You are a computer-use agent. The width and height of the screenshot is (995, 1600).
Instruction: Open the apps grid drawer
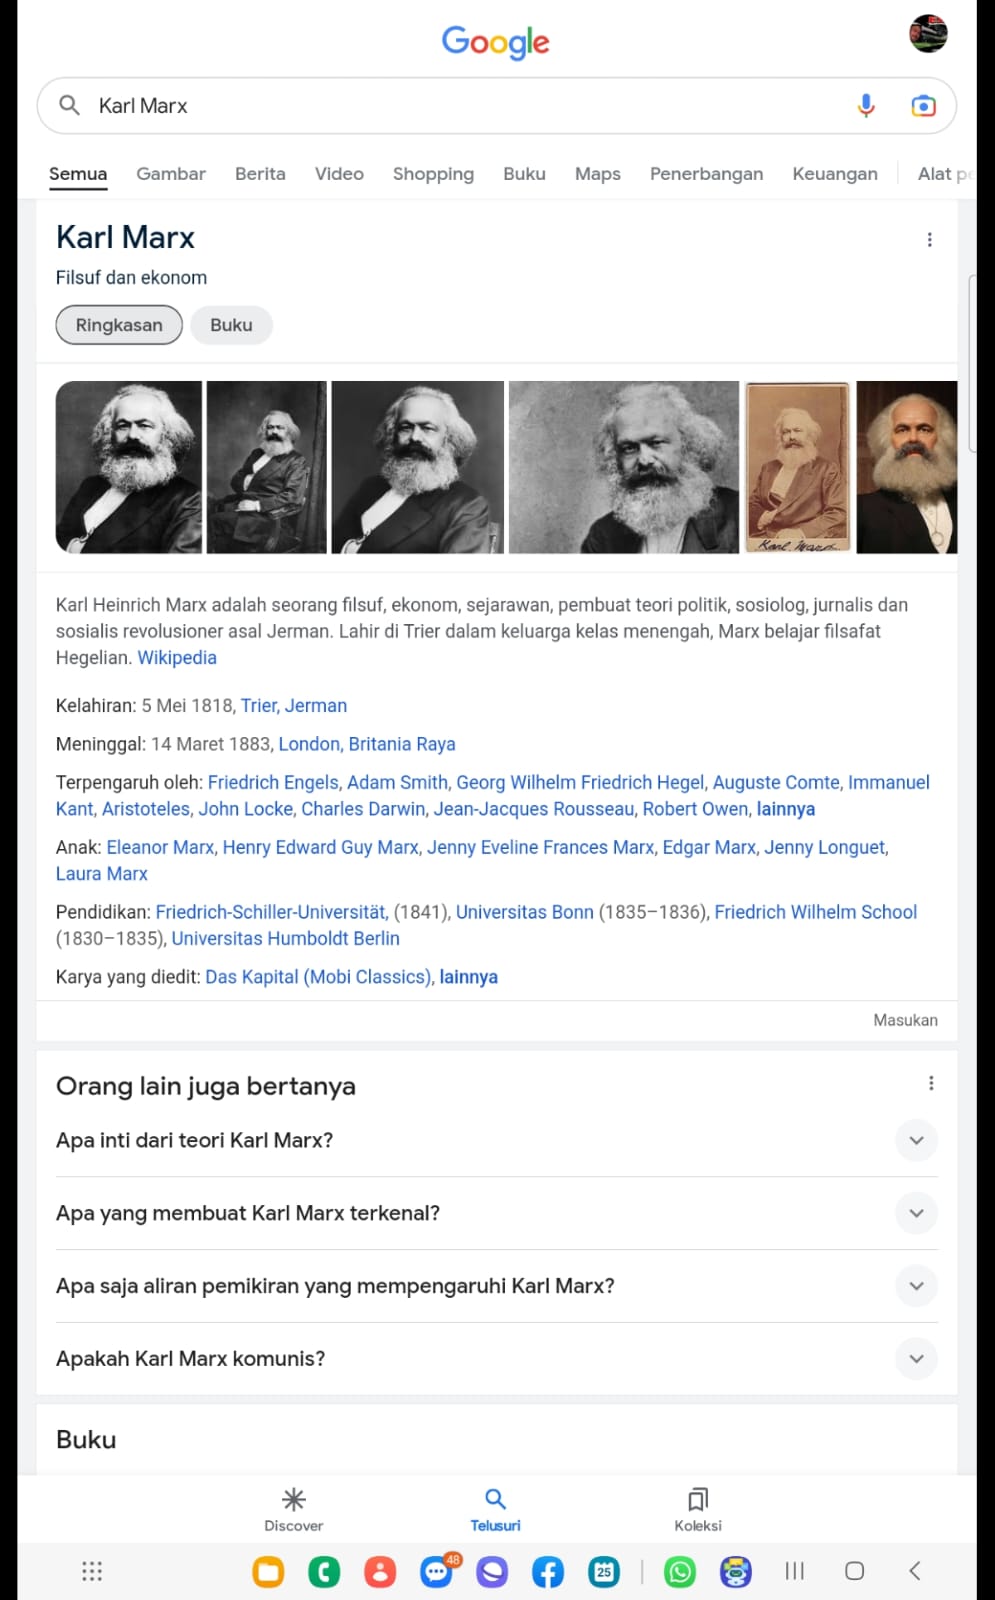click(92, 1571)
